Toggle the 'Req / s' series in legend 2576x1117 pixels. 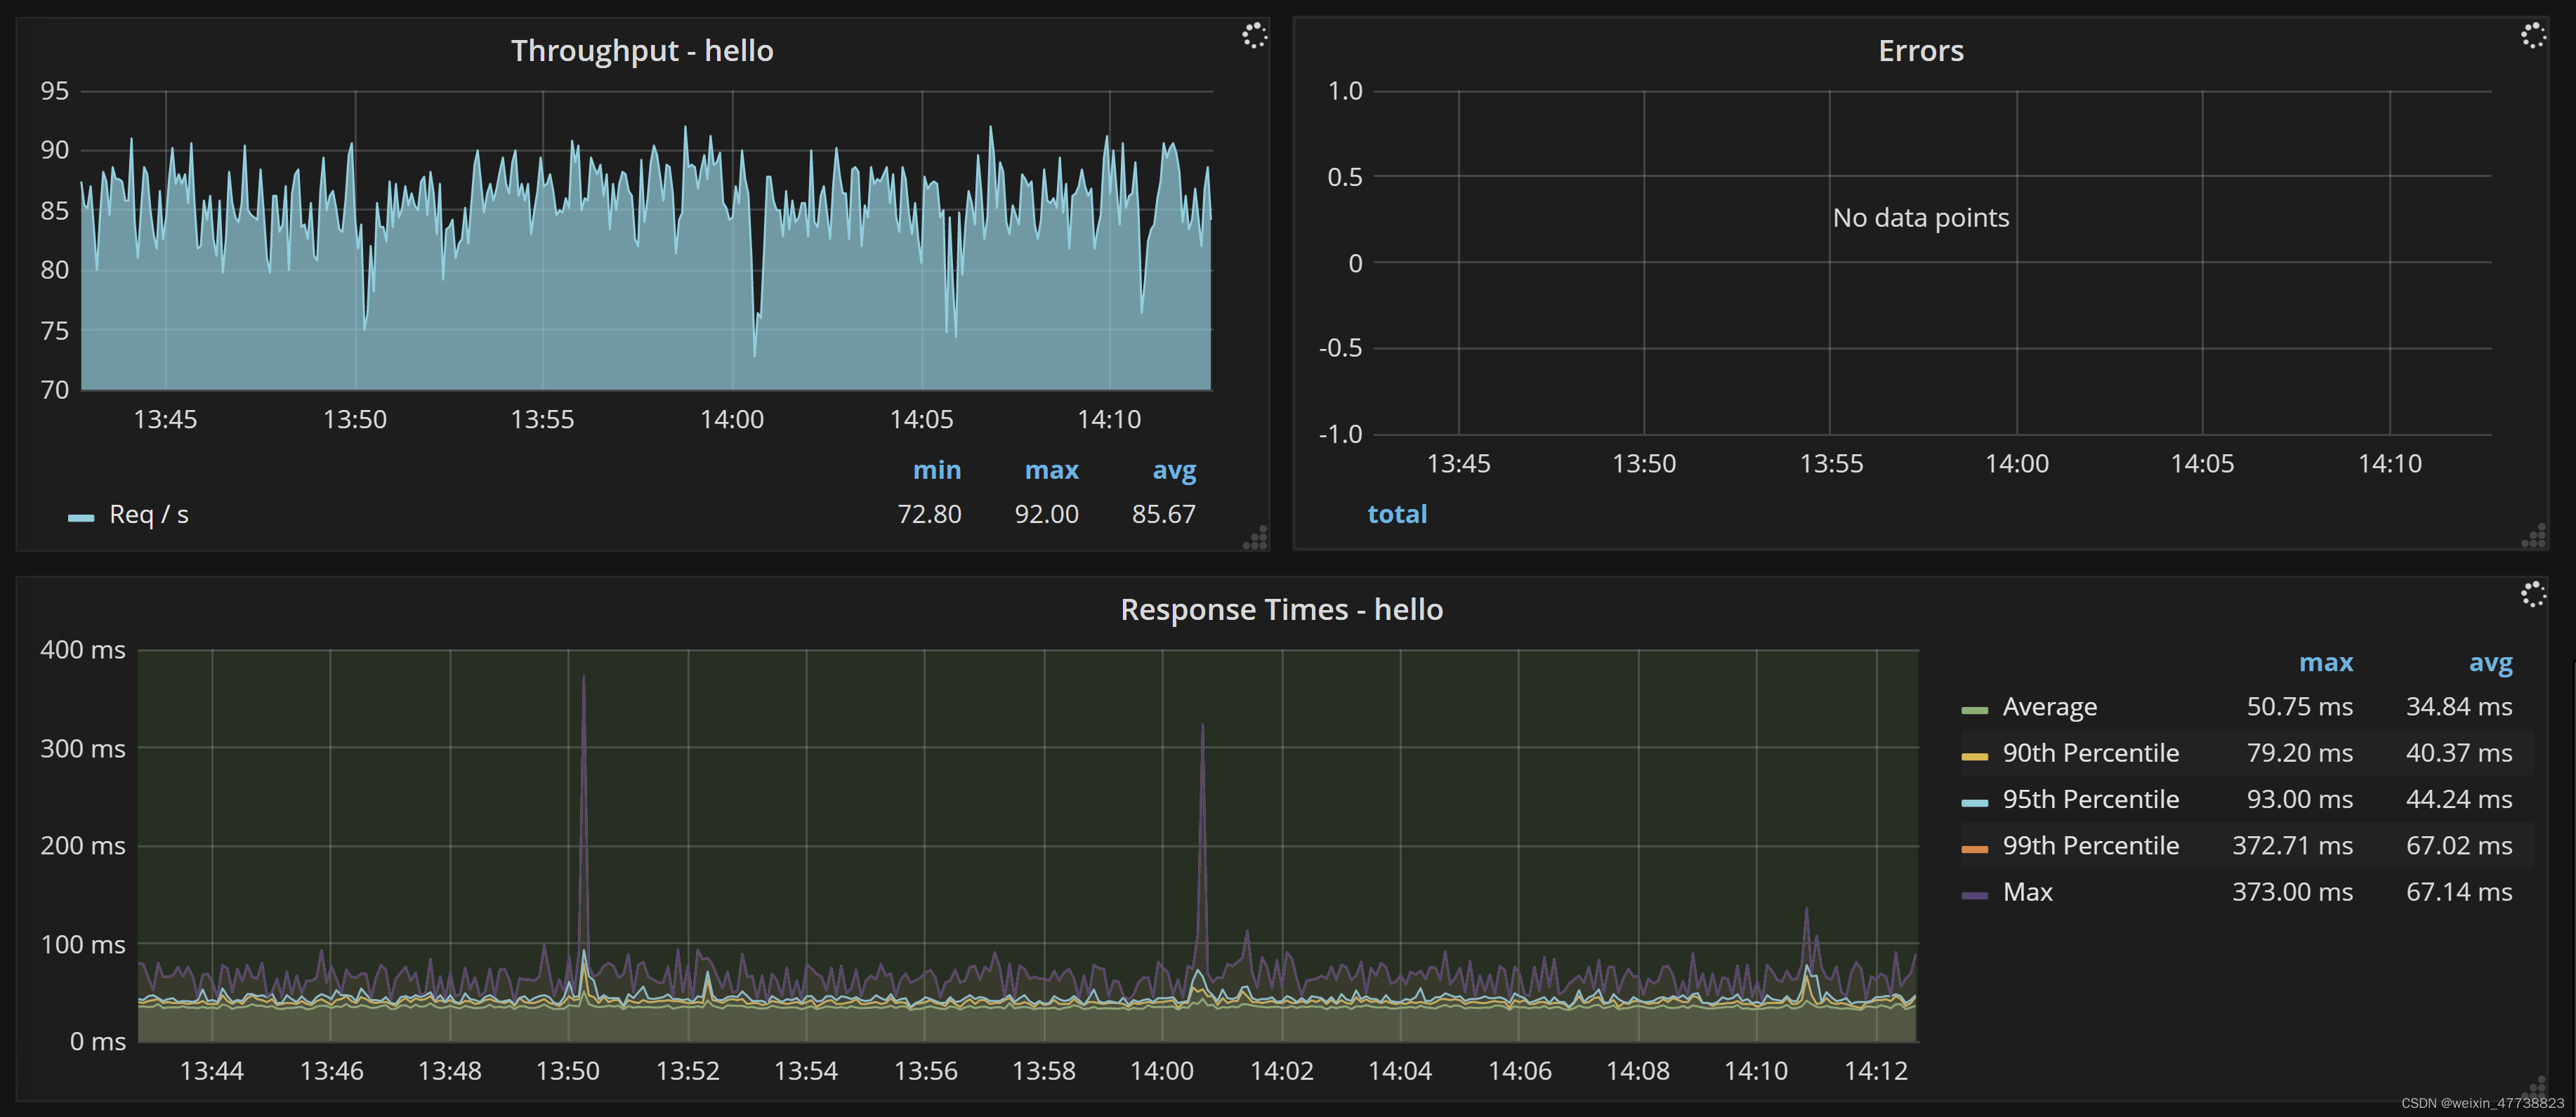pos(148,514)
